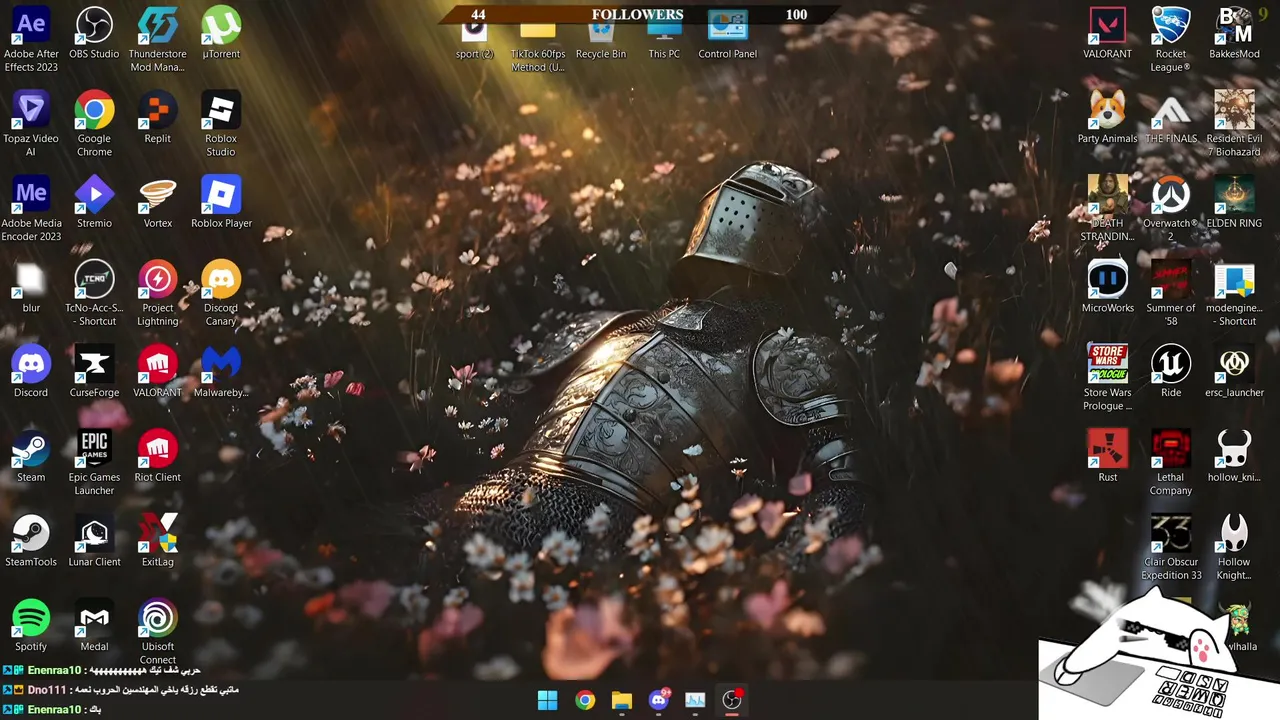Launch the Hollow Knight... shortcut
The image size is (1280, 720).
click(x=1234, y=534)
